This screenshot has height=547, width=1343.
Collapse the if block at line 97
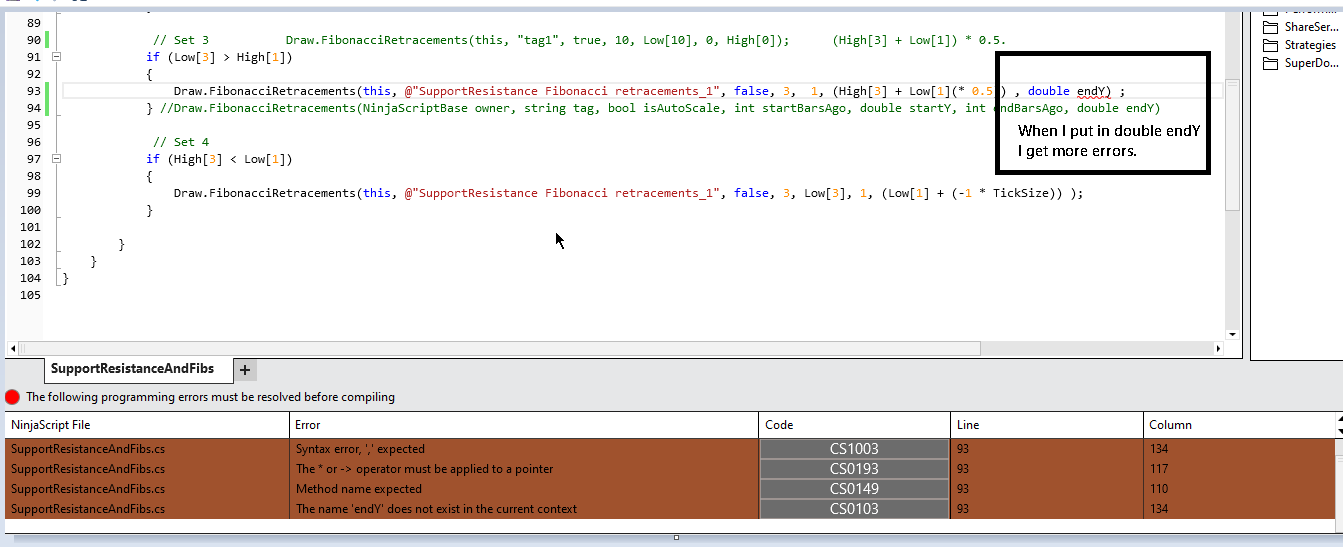click(57, 159)
